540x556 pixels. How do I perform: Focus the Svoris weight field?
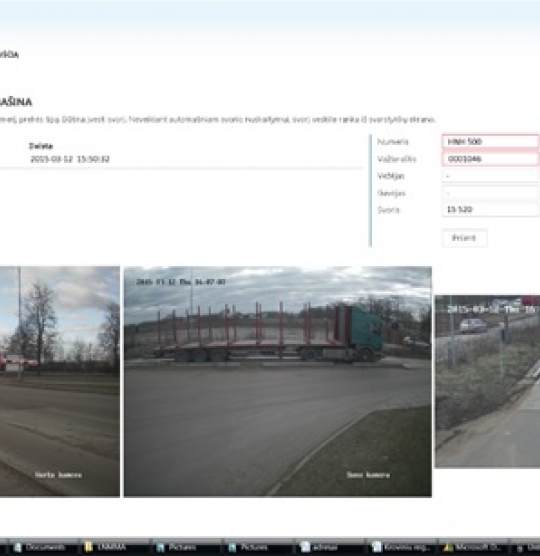(490, 210)
